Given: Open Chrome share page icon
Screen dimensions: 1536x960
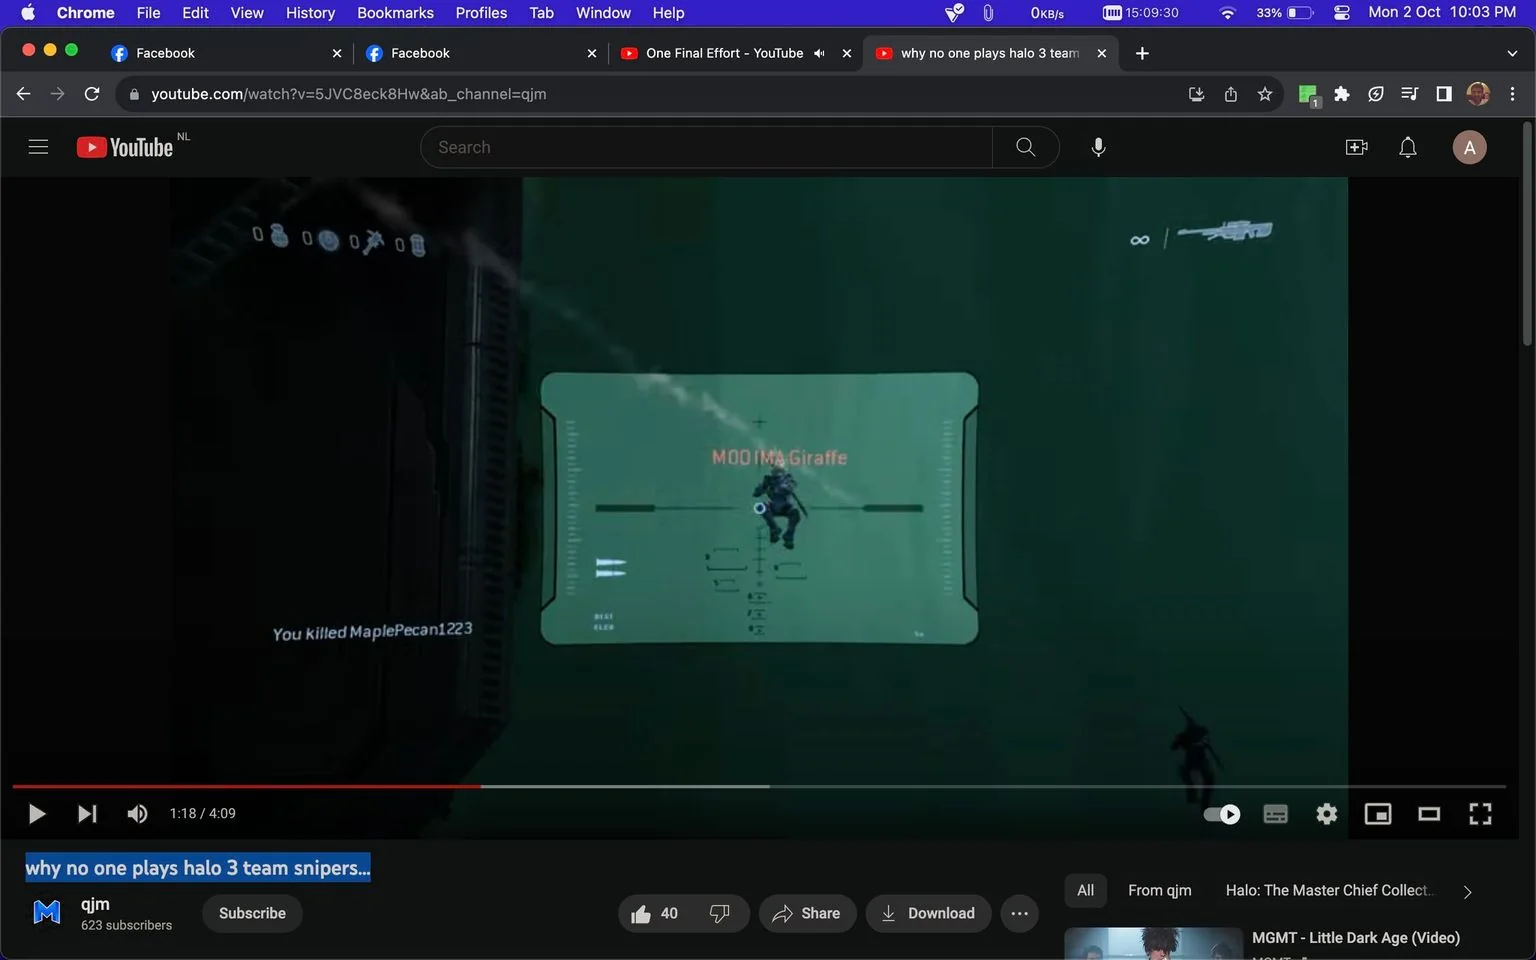Looking at the screenshot, I should [x=1230, y=94].
